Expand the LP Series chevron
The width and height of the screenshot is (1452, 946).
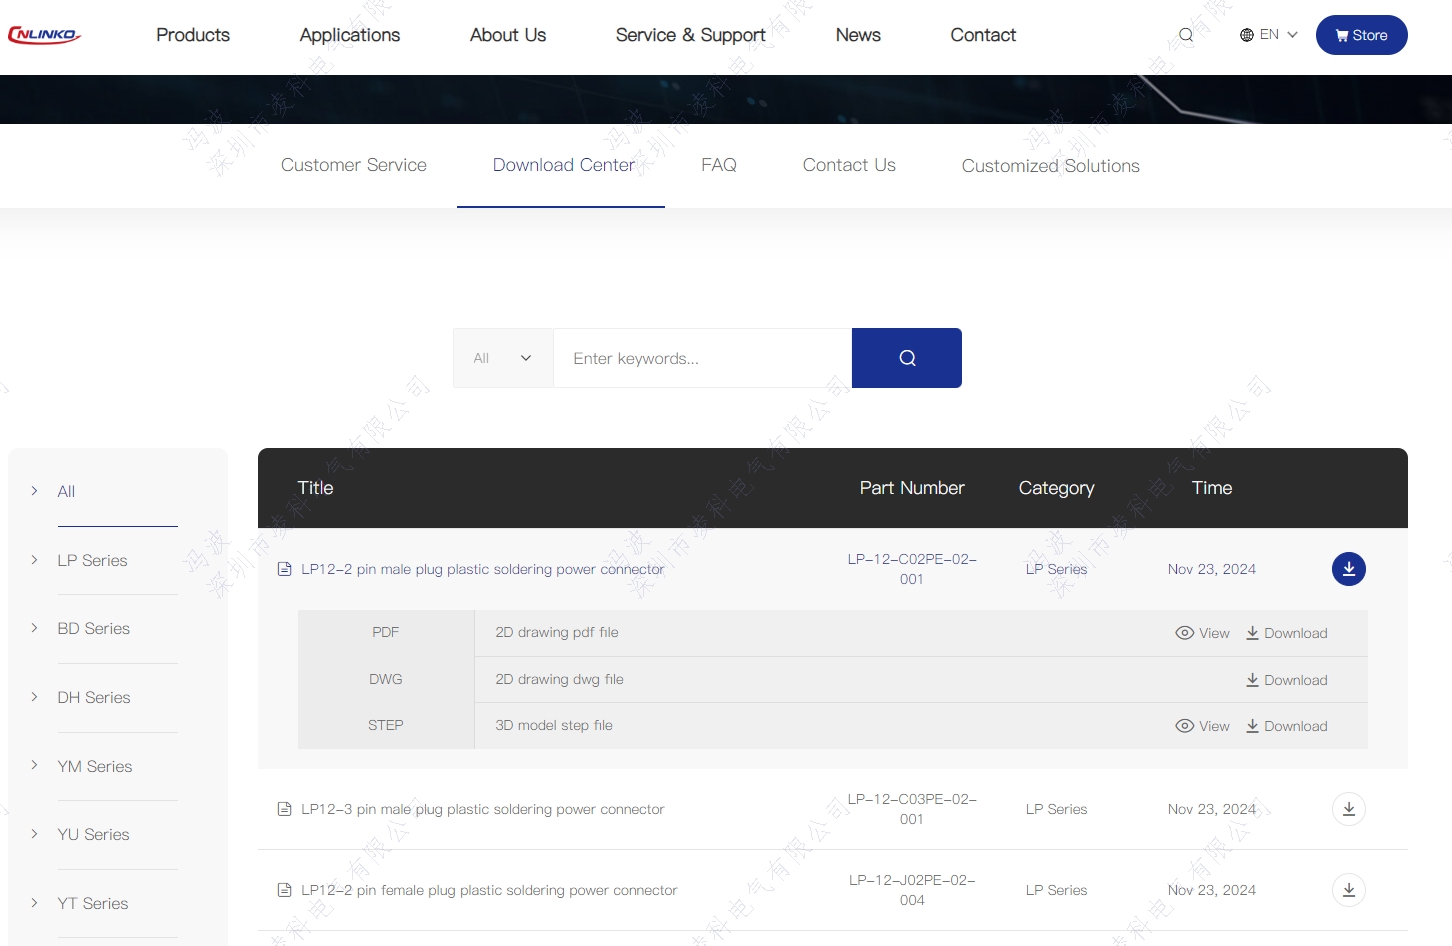(x=34, y=560)
